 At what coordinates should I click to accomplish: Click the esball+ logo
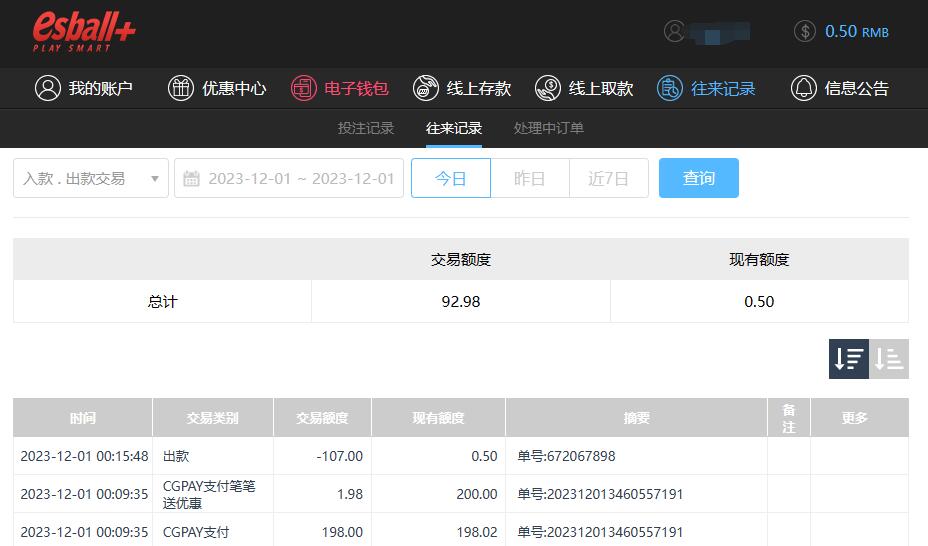pos(84,32)
